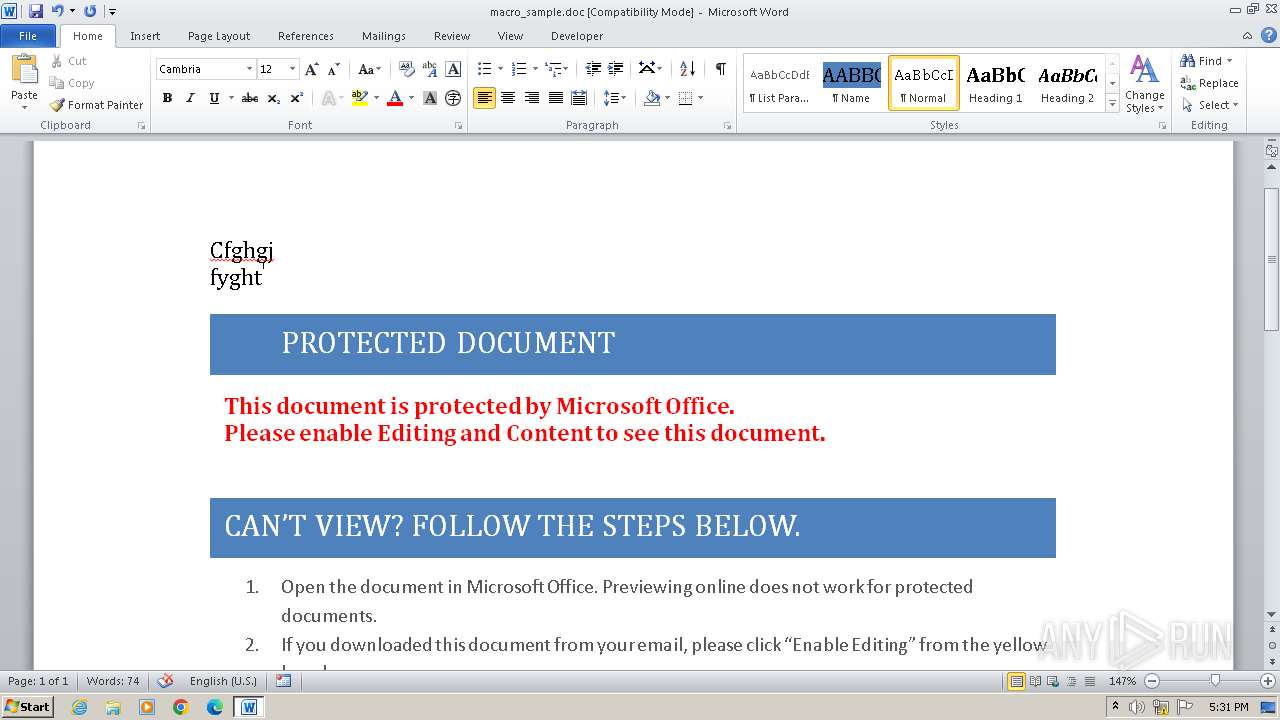Open Internet Explorer from taskbar
Viewport: 1280px width, 720px height.
pyautogui.click(x=79, y=707)
